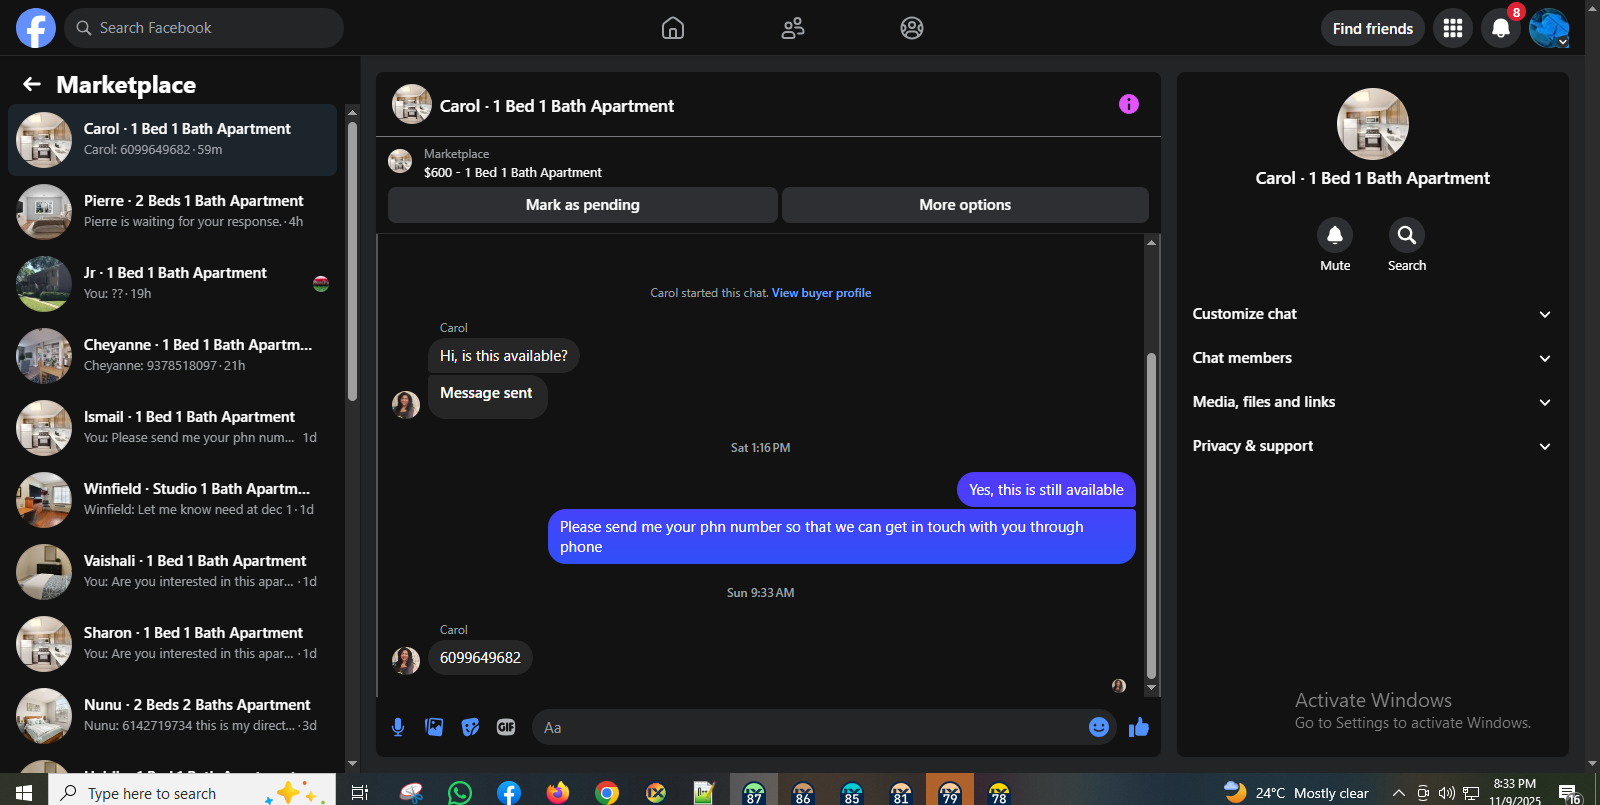
Task: Open Nunu's 2 Beds 2 Baths conversation
Action: click(x=173, y=716)
